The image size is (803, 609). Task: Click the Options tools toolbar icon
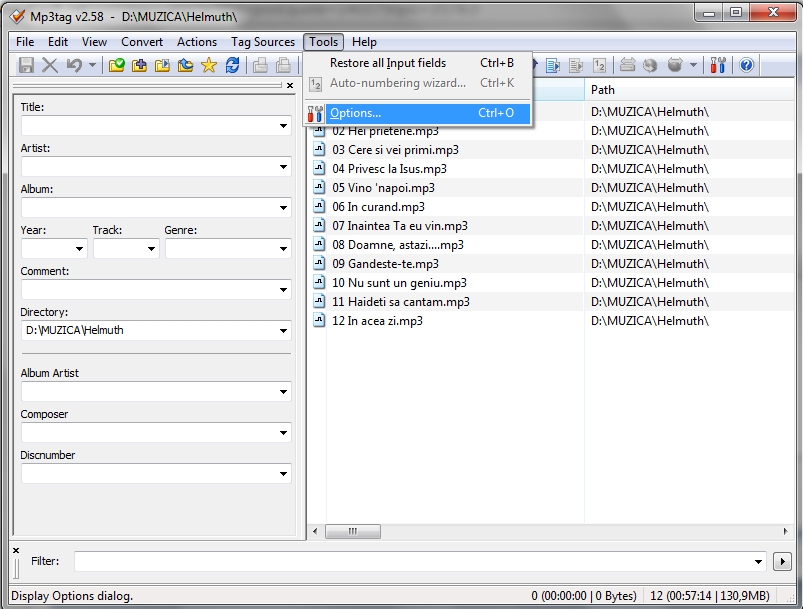718,65
